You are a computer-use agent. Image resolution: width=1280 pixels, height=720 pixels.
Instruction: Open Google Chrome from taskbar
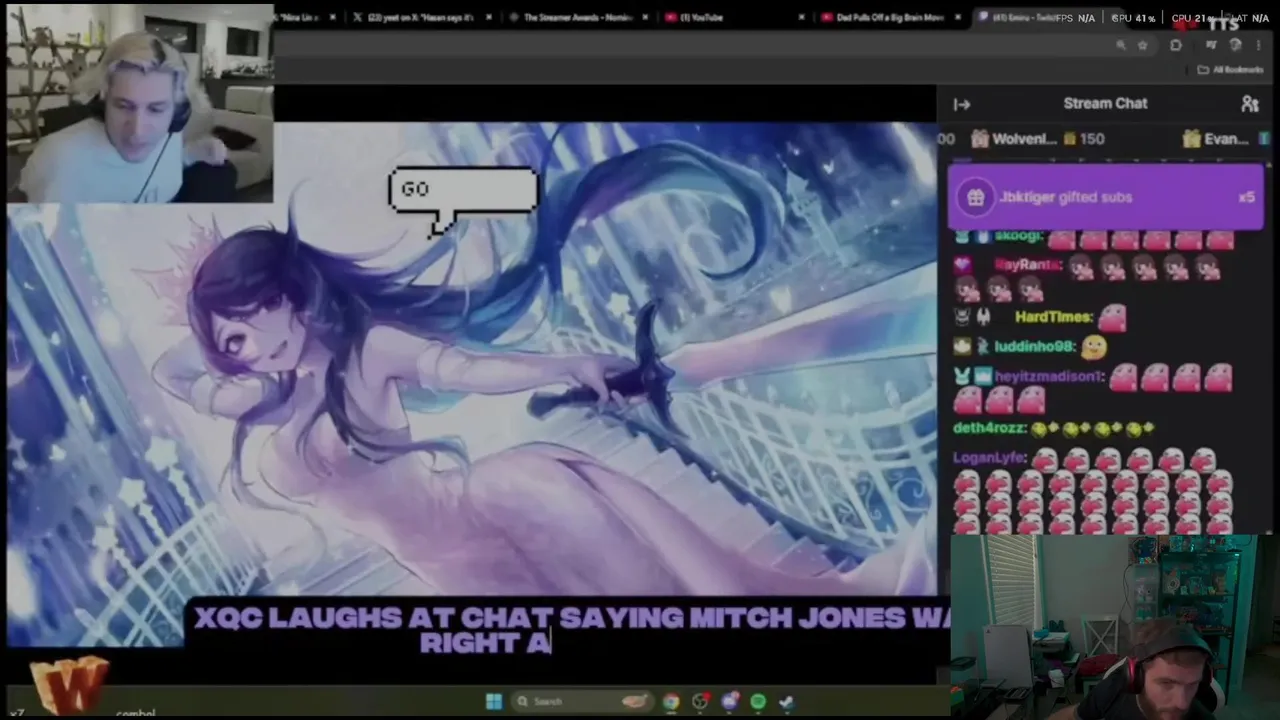coord(670,701)
